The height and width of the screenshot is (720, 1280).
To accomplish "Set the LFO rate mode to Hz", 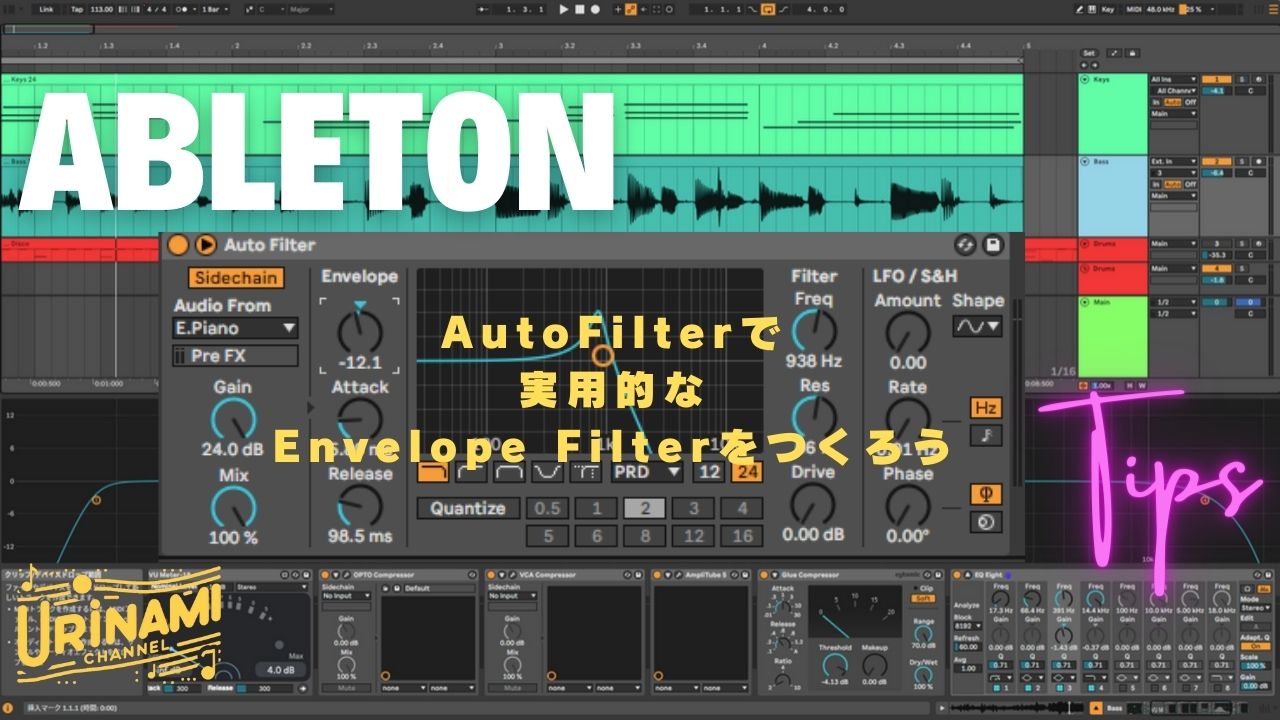I will (x=986, y=408).
